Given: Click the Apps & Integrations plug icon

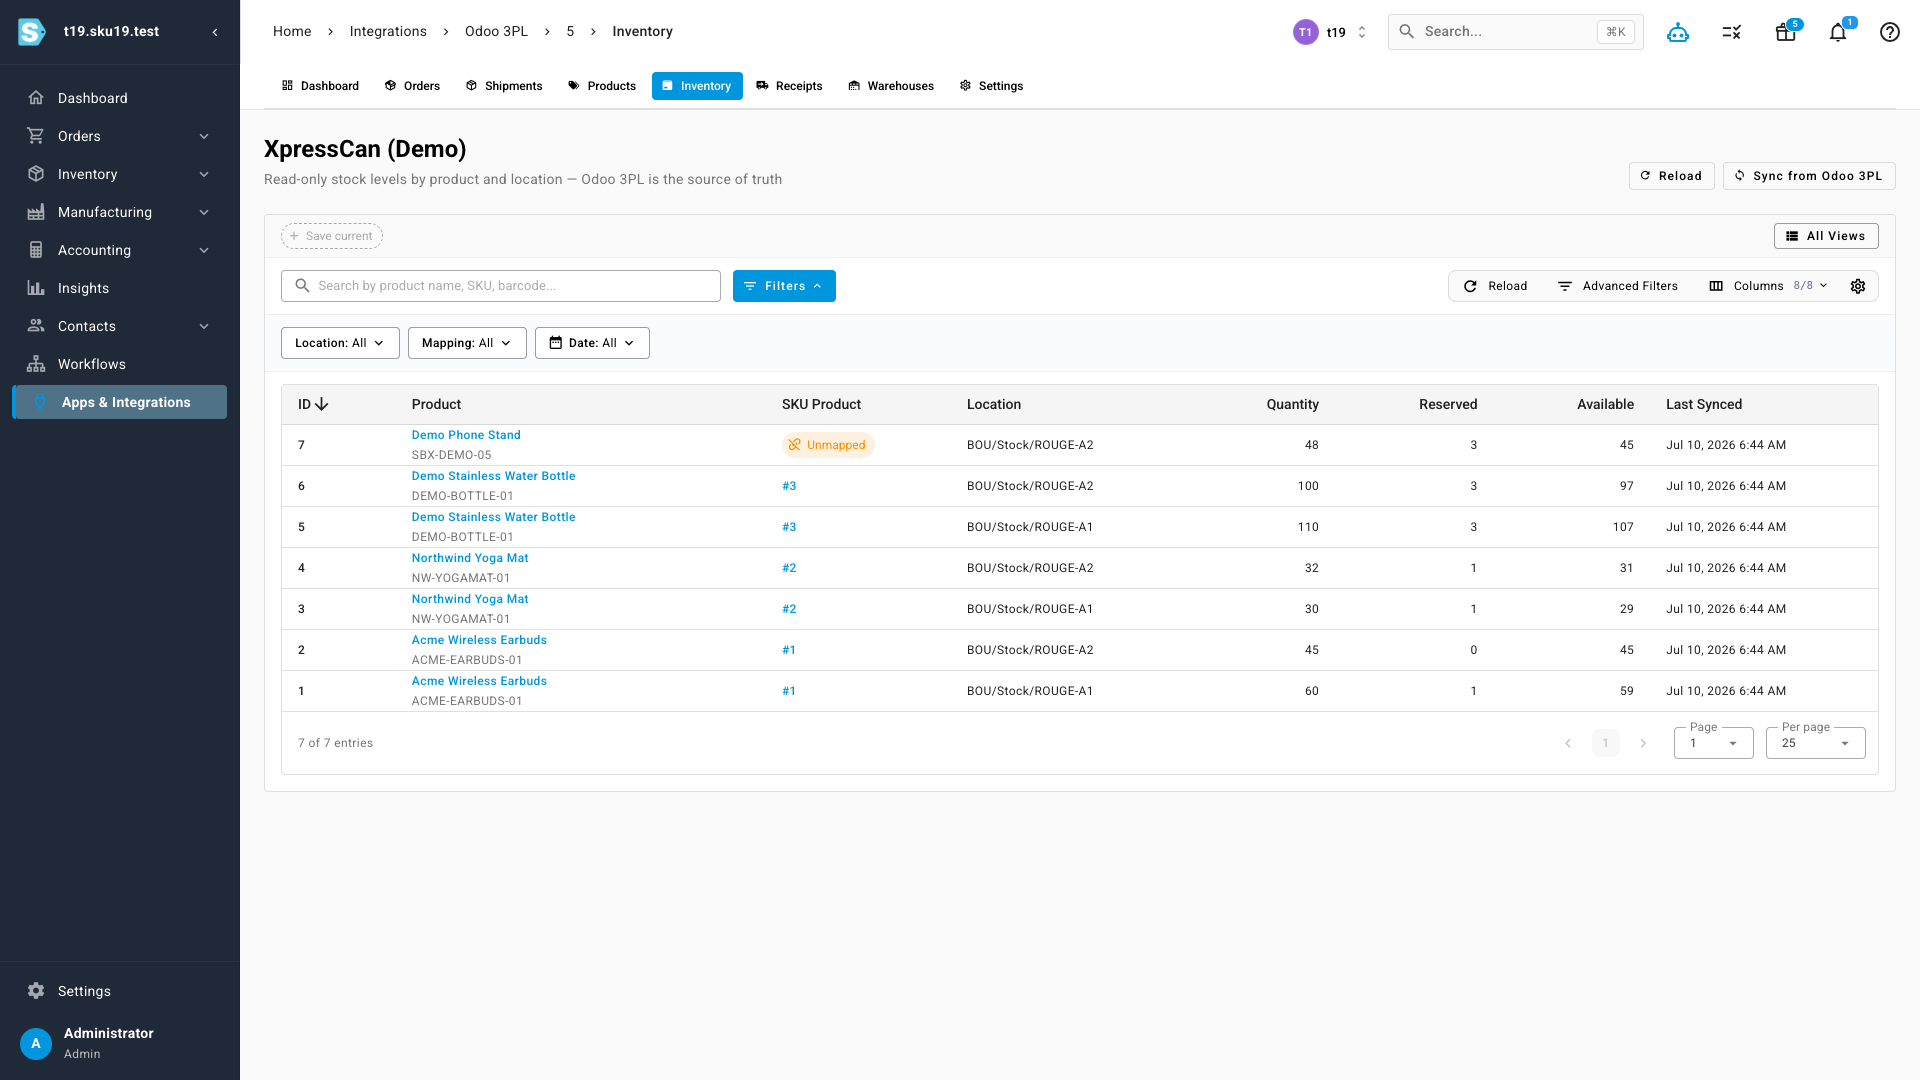Looking at the screenshot, I should pos(40,402).
